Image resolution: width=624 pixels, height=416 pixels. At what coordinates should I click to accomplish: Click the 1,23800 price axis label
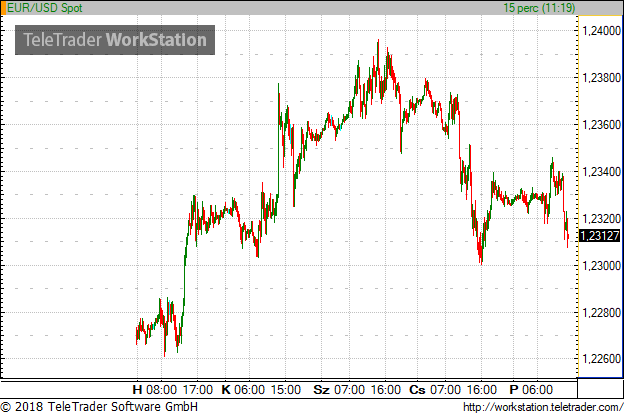coord(601,78)
